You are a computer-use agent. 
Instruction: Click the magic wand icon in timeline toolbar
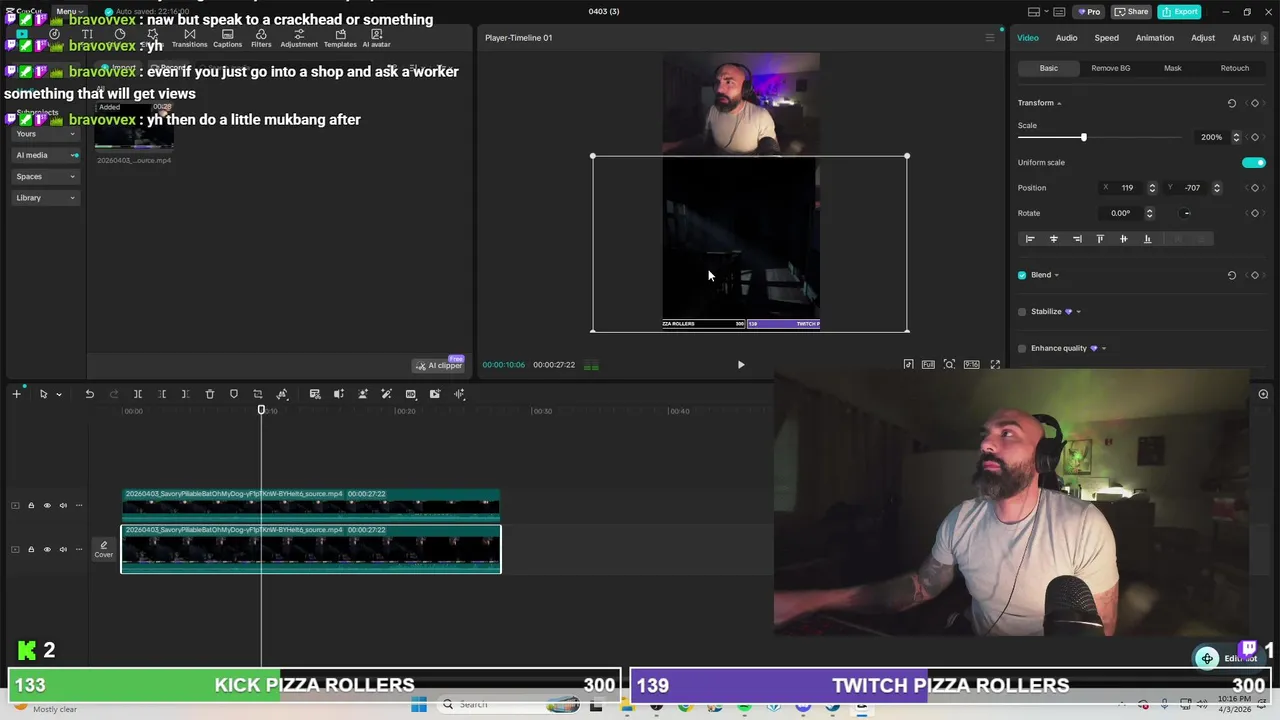tap(387, 394)
